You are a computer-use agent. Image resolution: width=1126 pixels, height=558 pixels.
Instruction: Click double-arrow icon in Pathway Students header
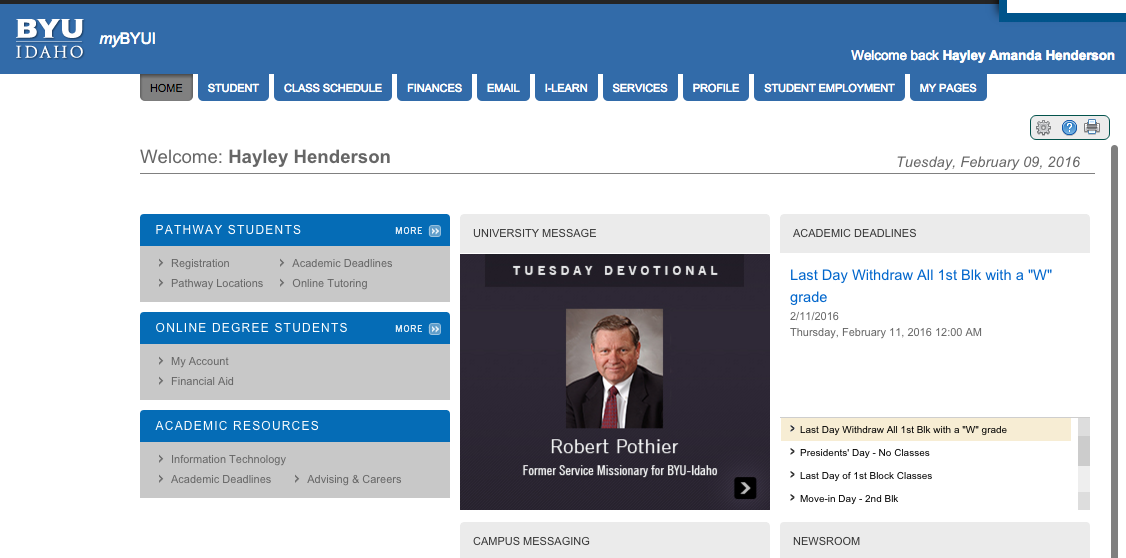435,231
